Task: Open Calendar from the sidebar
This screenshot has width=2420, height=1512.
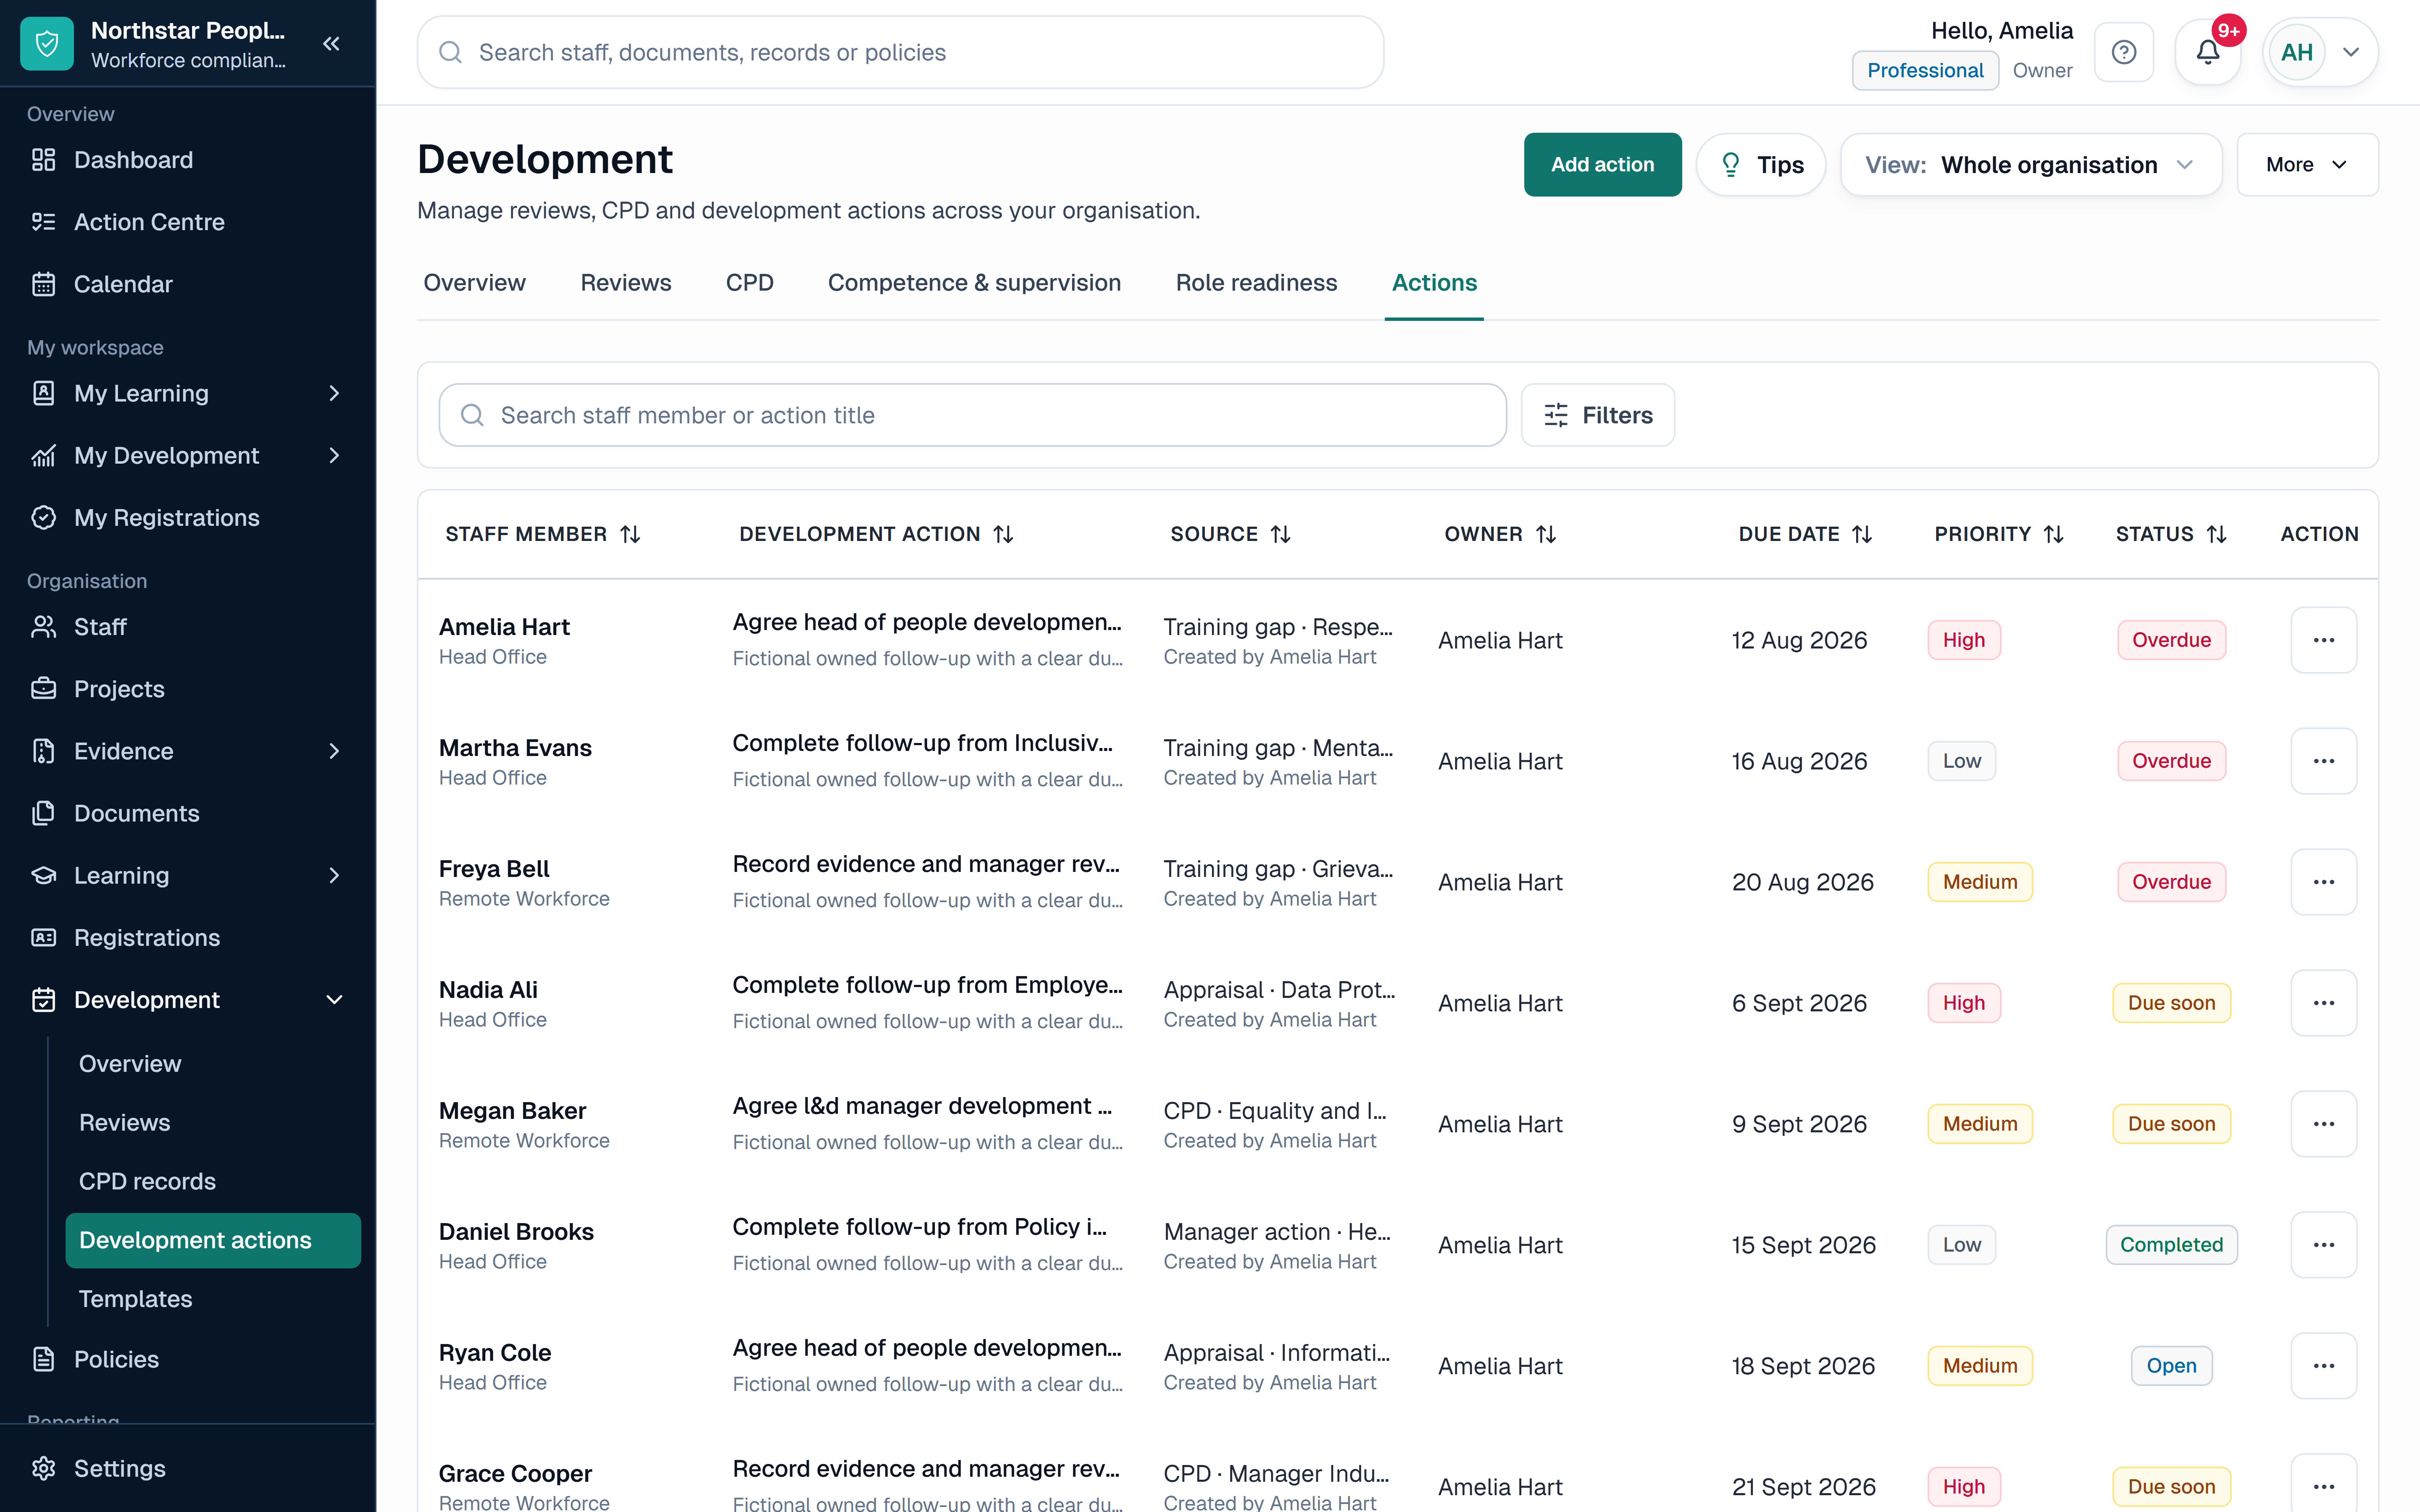Action: (188, 284)
